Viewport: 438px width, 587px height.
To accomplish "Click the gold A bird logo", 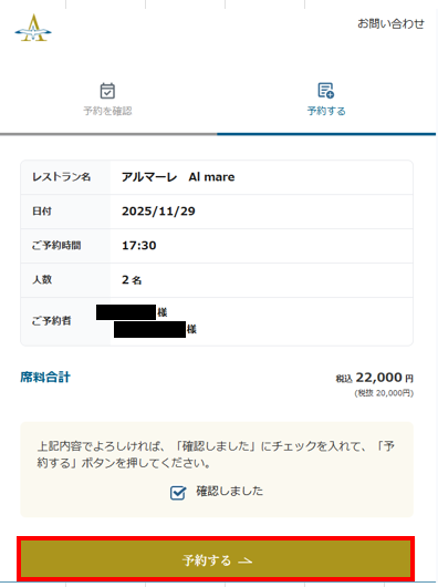I will pos(33,28).
